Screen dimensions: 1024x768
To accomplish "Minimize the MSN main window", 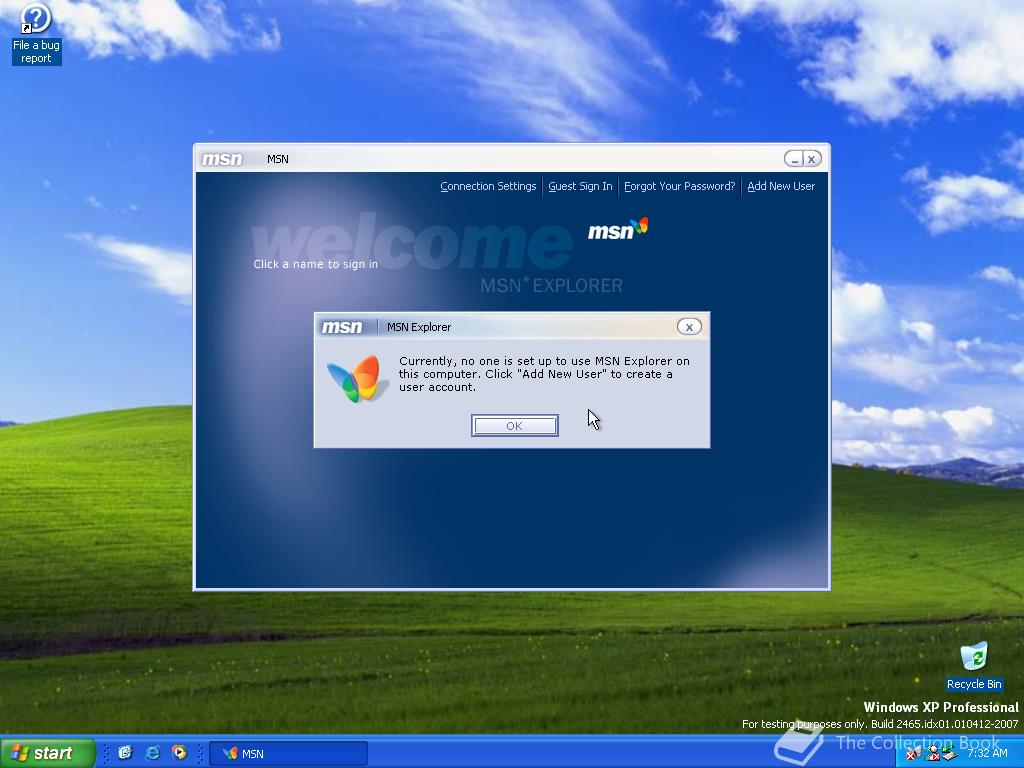I will (x=794, y=159).
